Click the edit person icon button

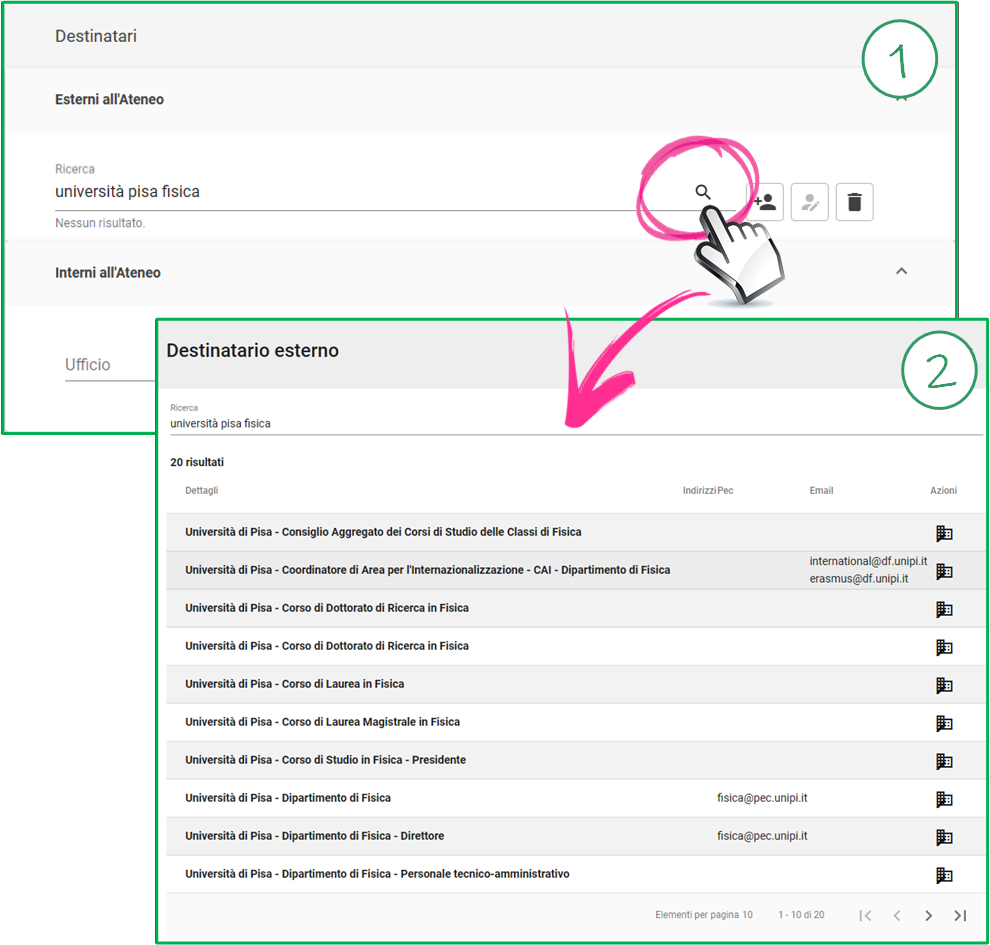(809, 202)
